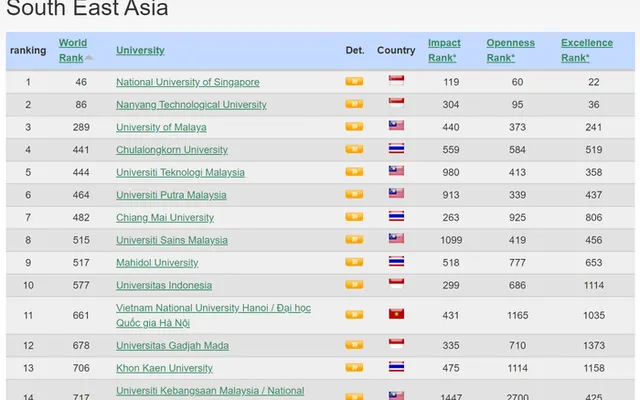Sort table by Excellence Rank header
Image resolution: width=640 pixels, height=400 pixels.
[587, 50]
